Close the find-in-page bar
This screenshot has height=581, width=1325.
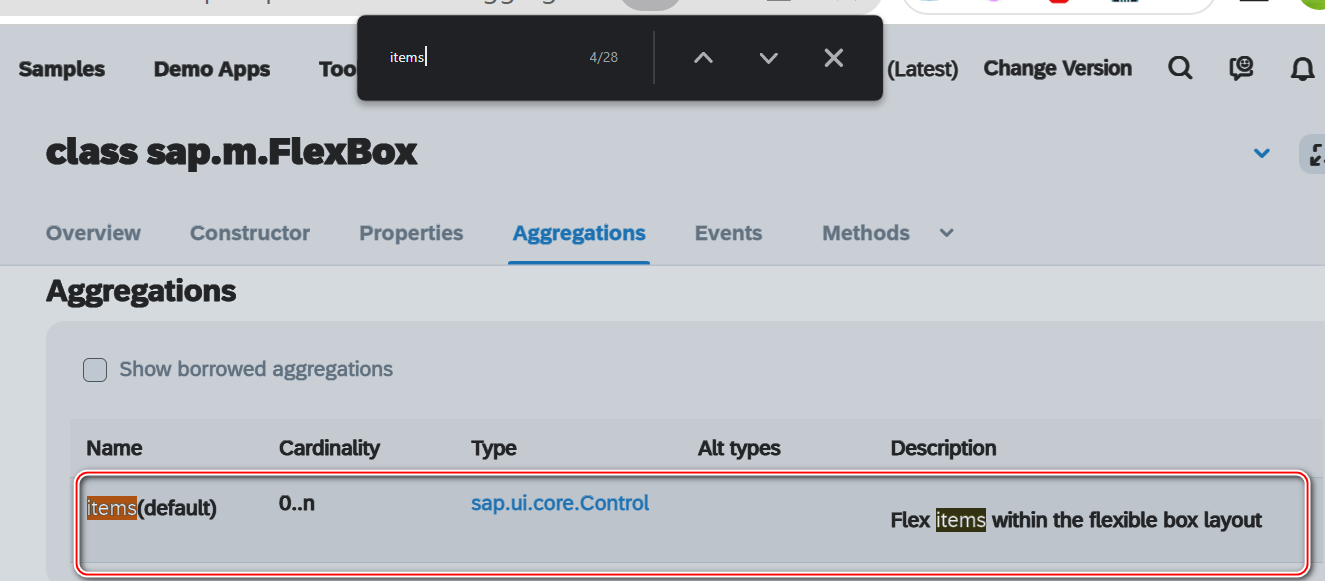pos(834,58)
